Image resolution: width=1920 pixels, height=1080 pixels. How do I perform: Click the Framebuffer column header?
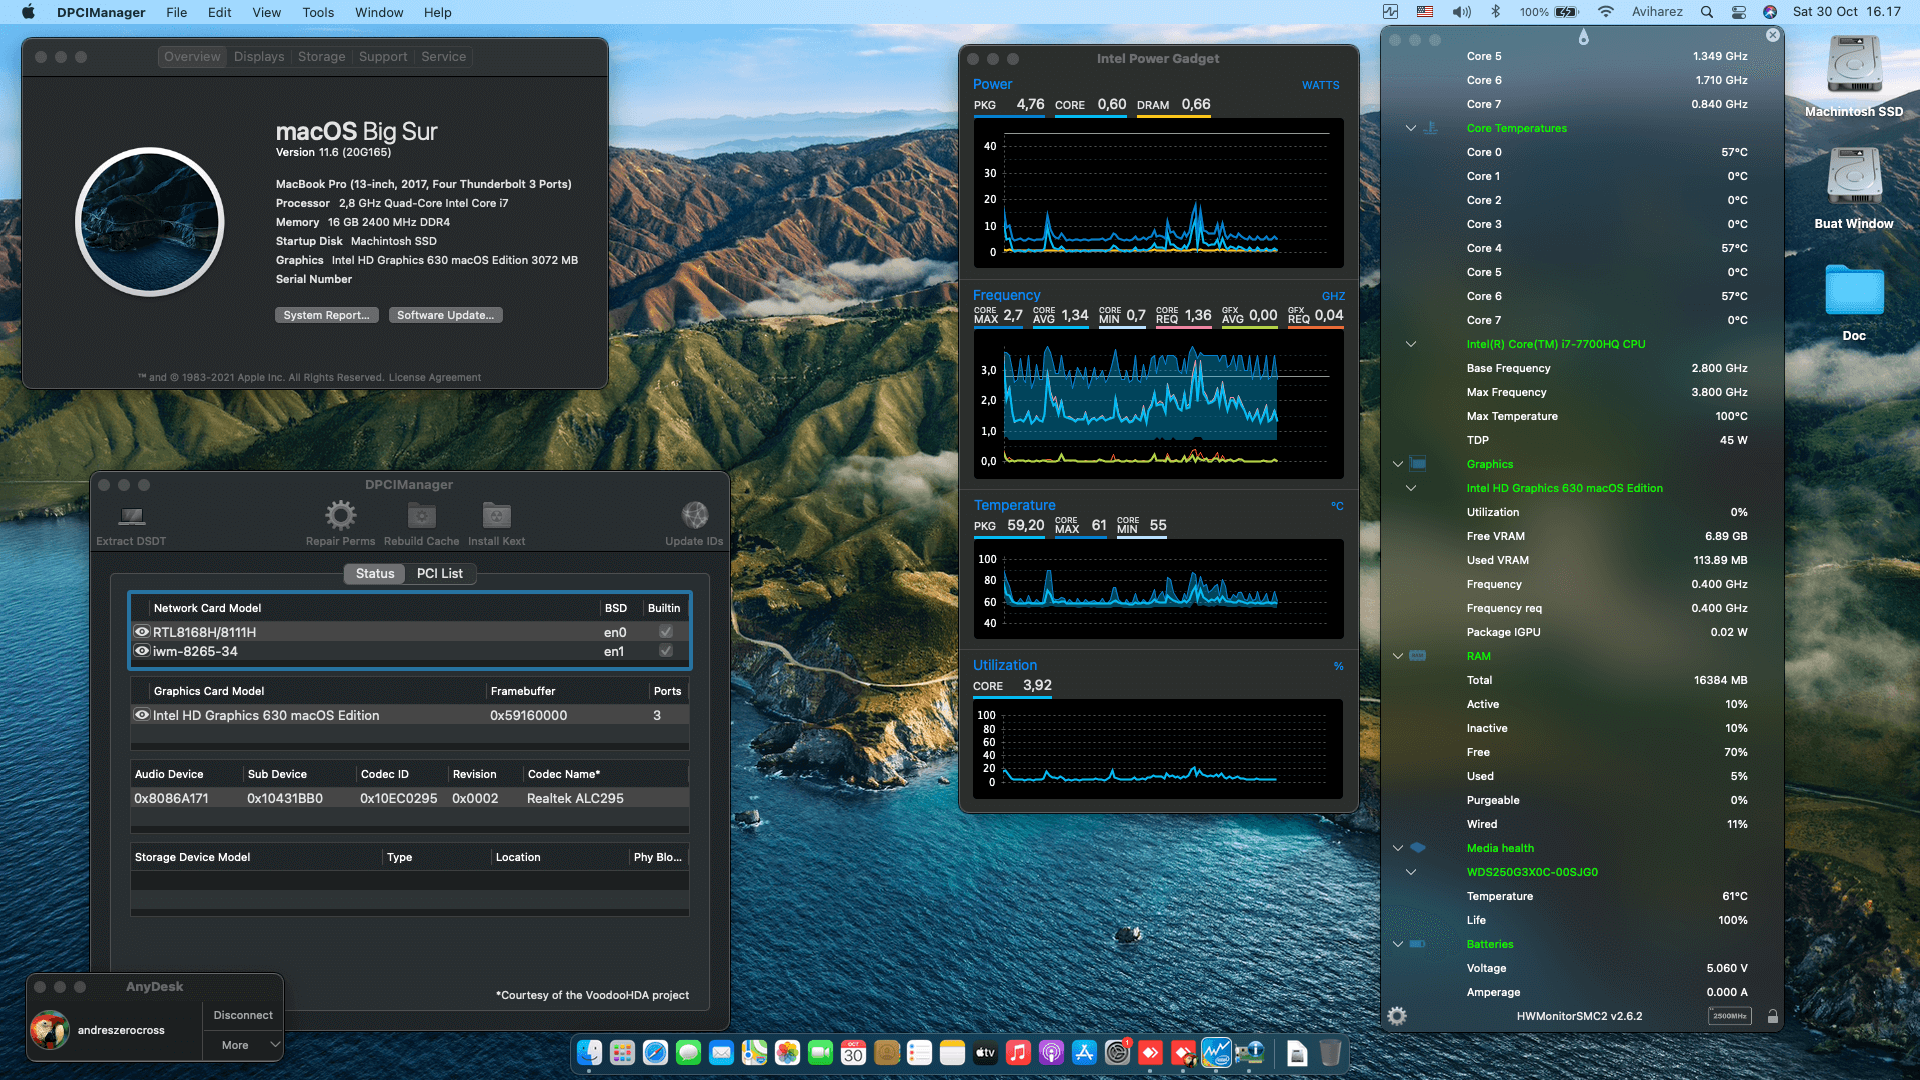click(567, 691)
